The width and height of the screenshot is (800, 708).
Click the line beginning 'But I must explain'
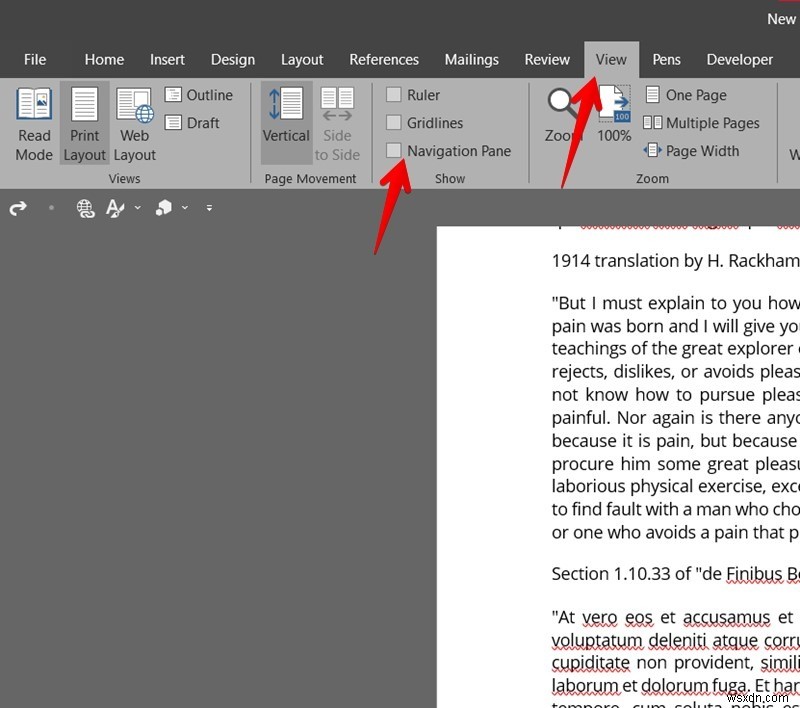pyautogui.click(x=676, y=304)
